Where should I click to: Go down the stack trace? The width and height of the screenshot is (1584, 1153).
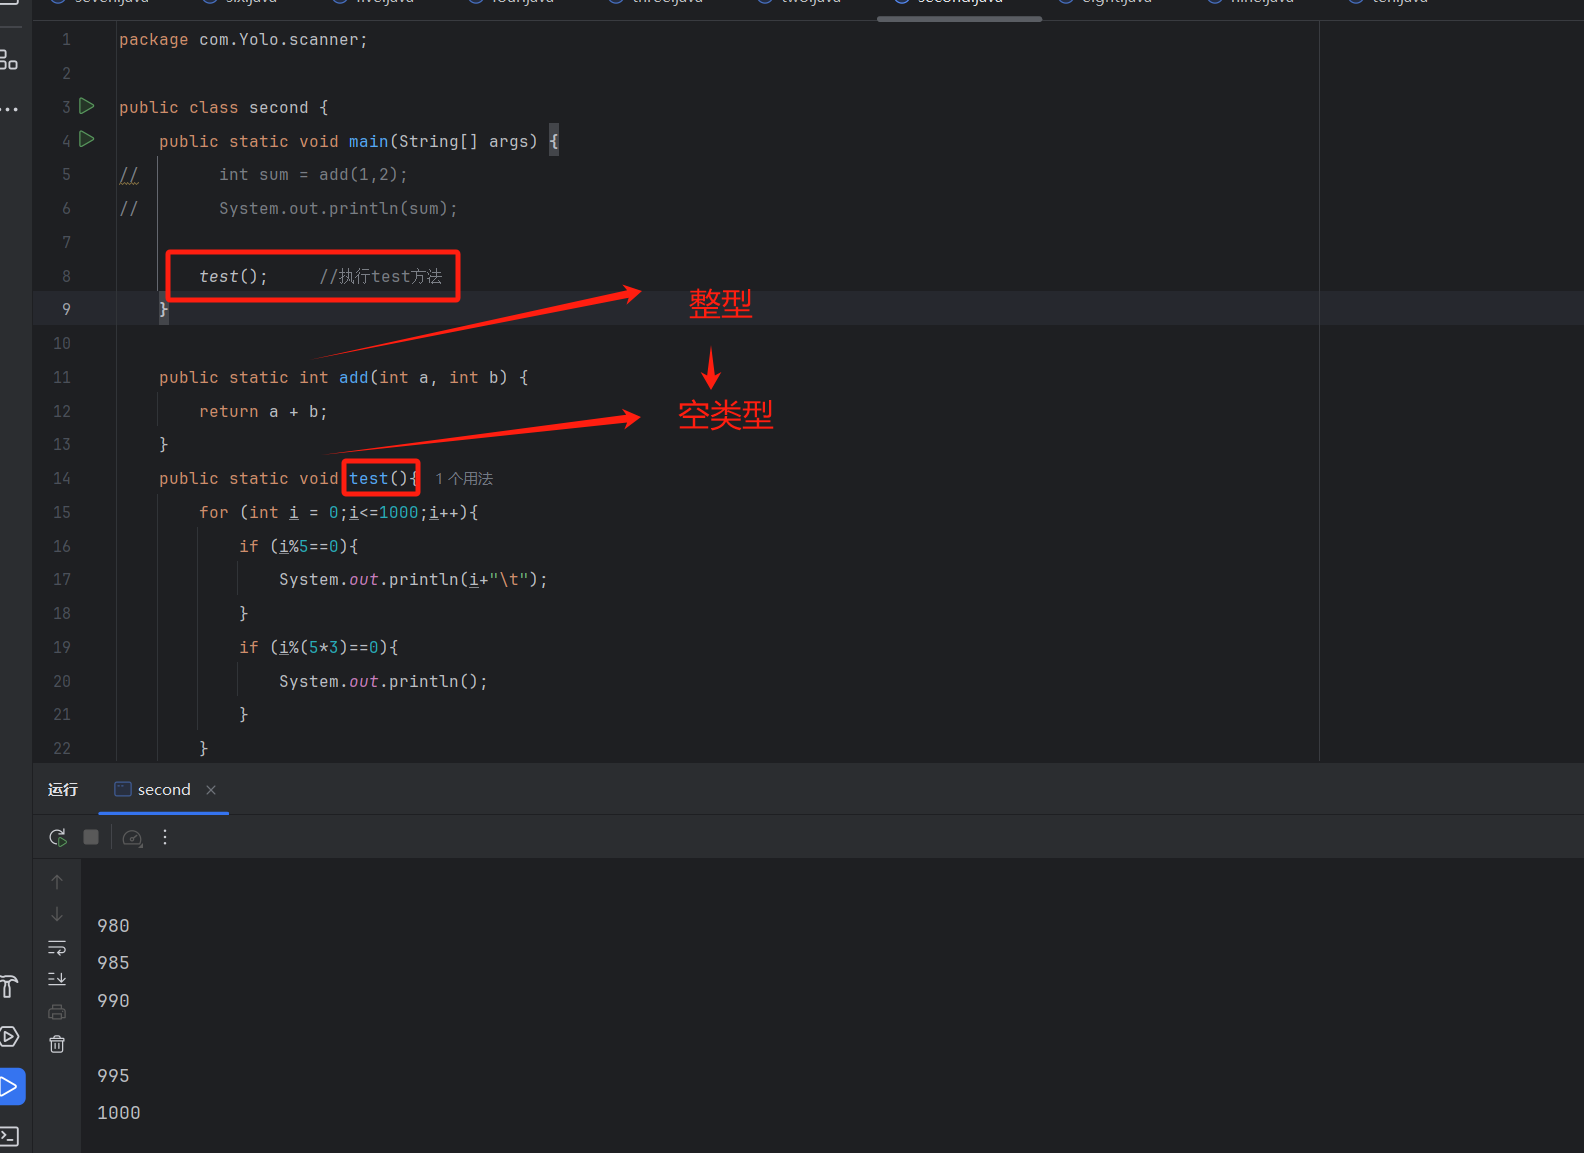57,914
